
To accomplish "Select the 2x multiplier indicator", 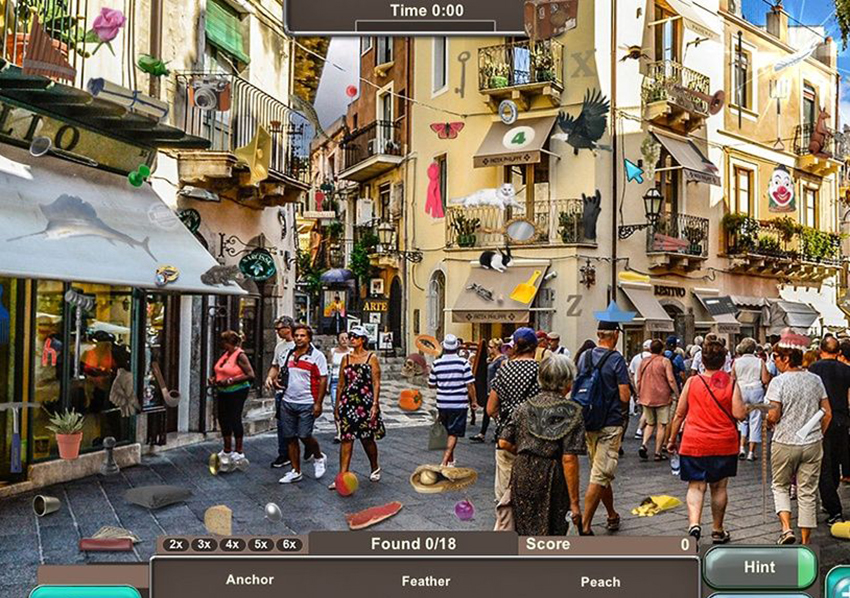I will 177,545.
